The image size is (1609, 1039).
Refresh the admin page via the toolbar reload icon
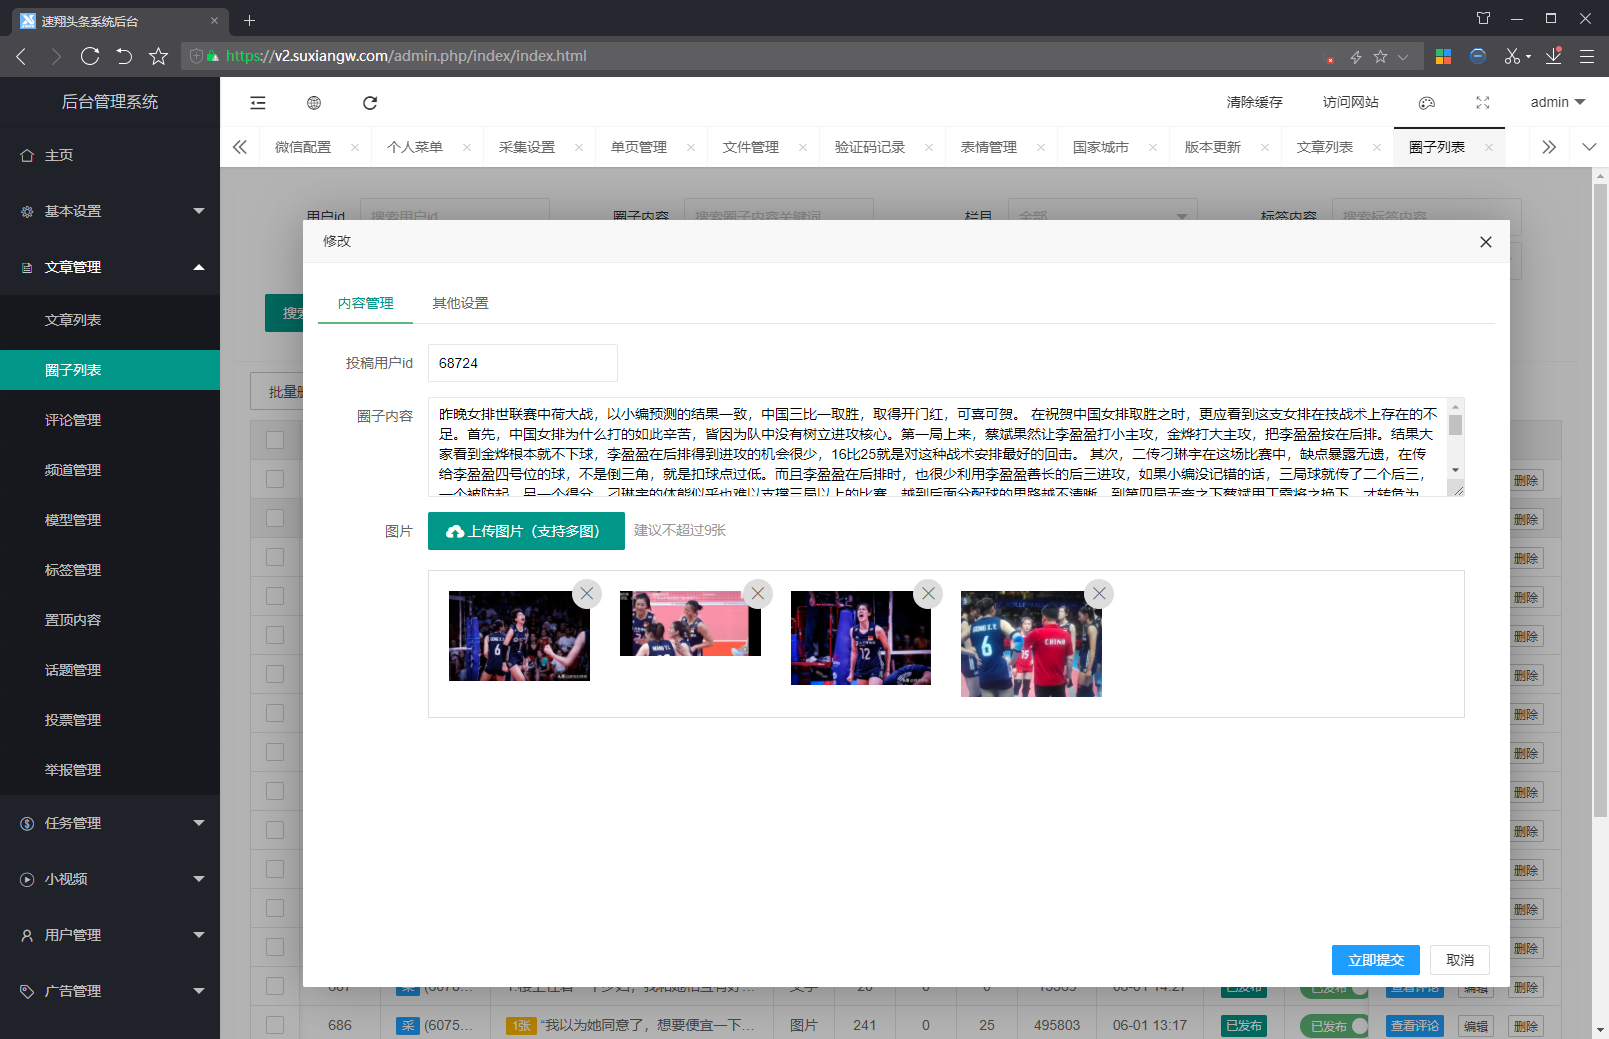click(370, 103)
